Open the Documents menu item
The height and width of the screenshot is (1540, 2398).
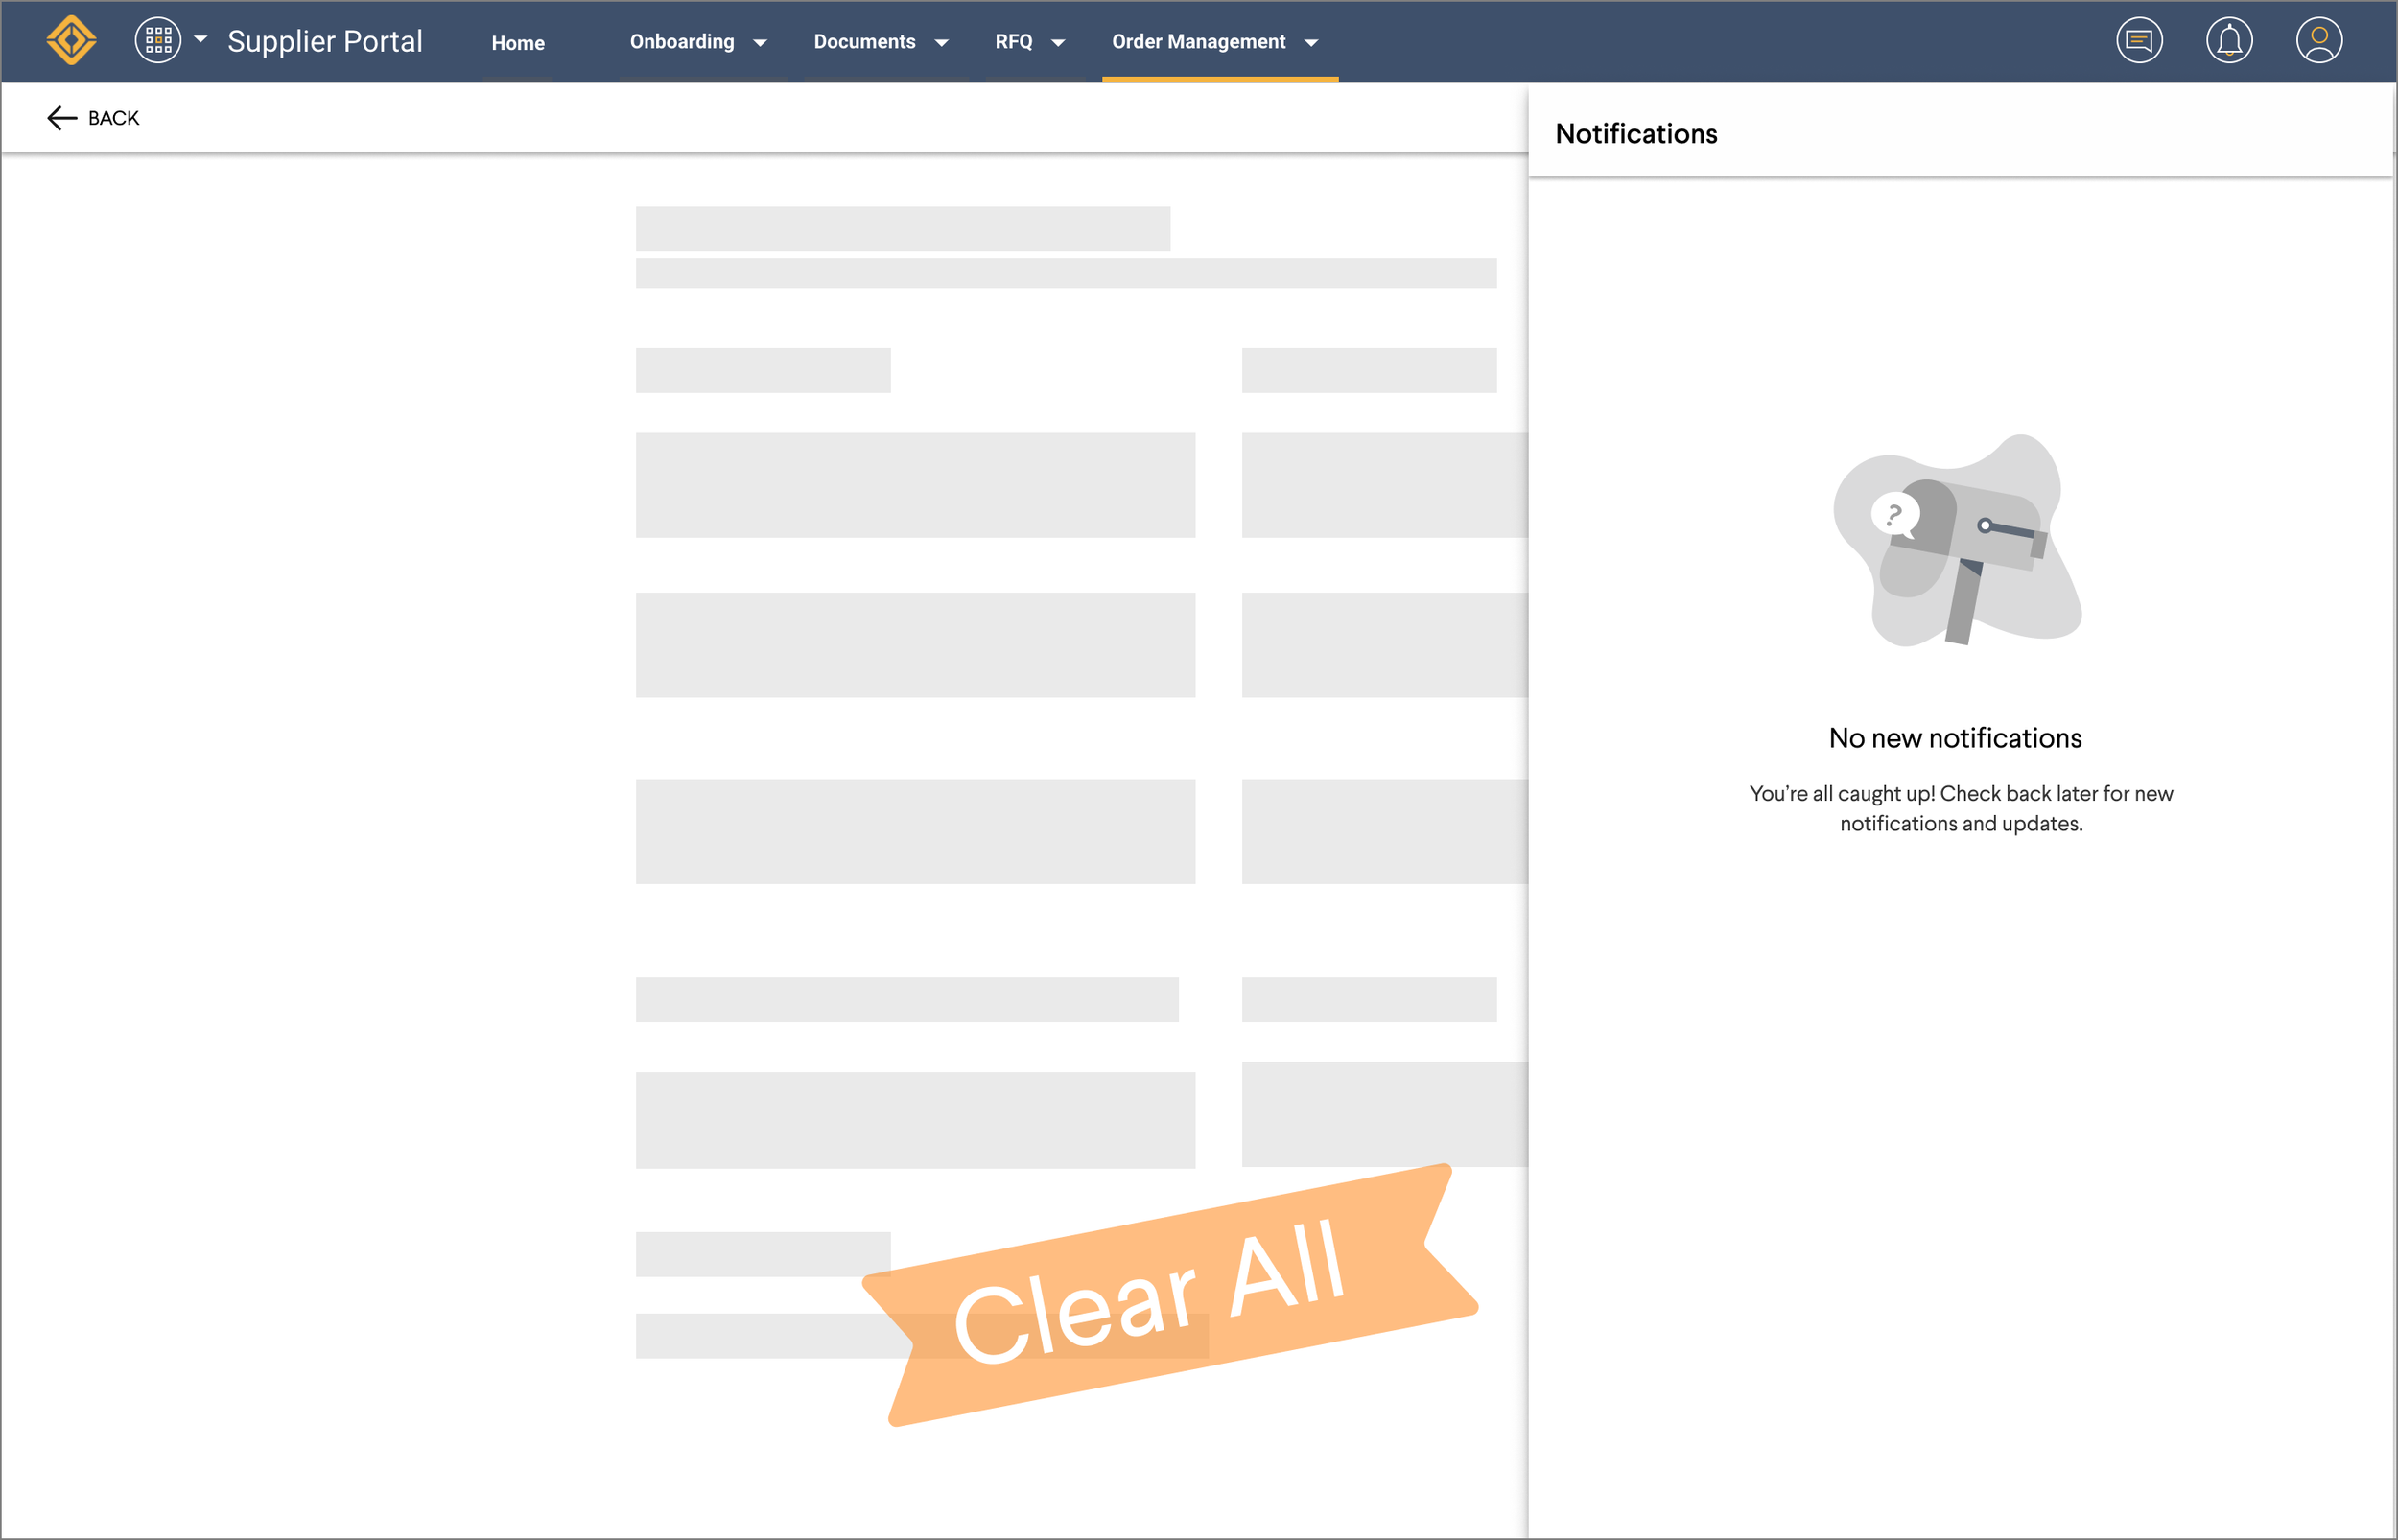864,42
